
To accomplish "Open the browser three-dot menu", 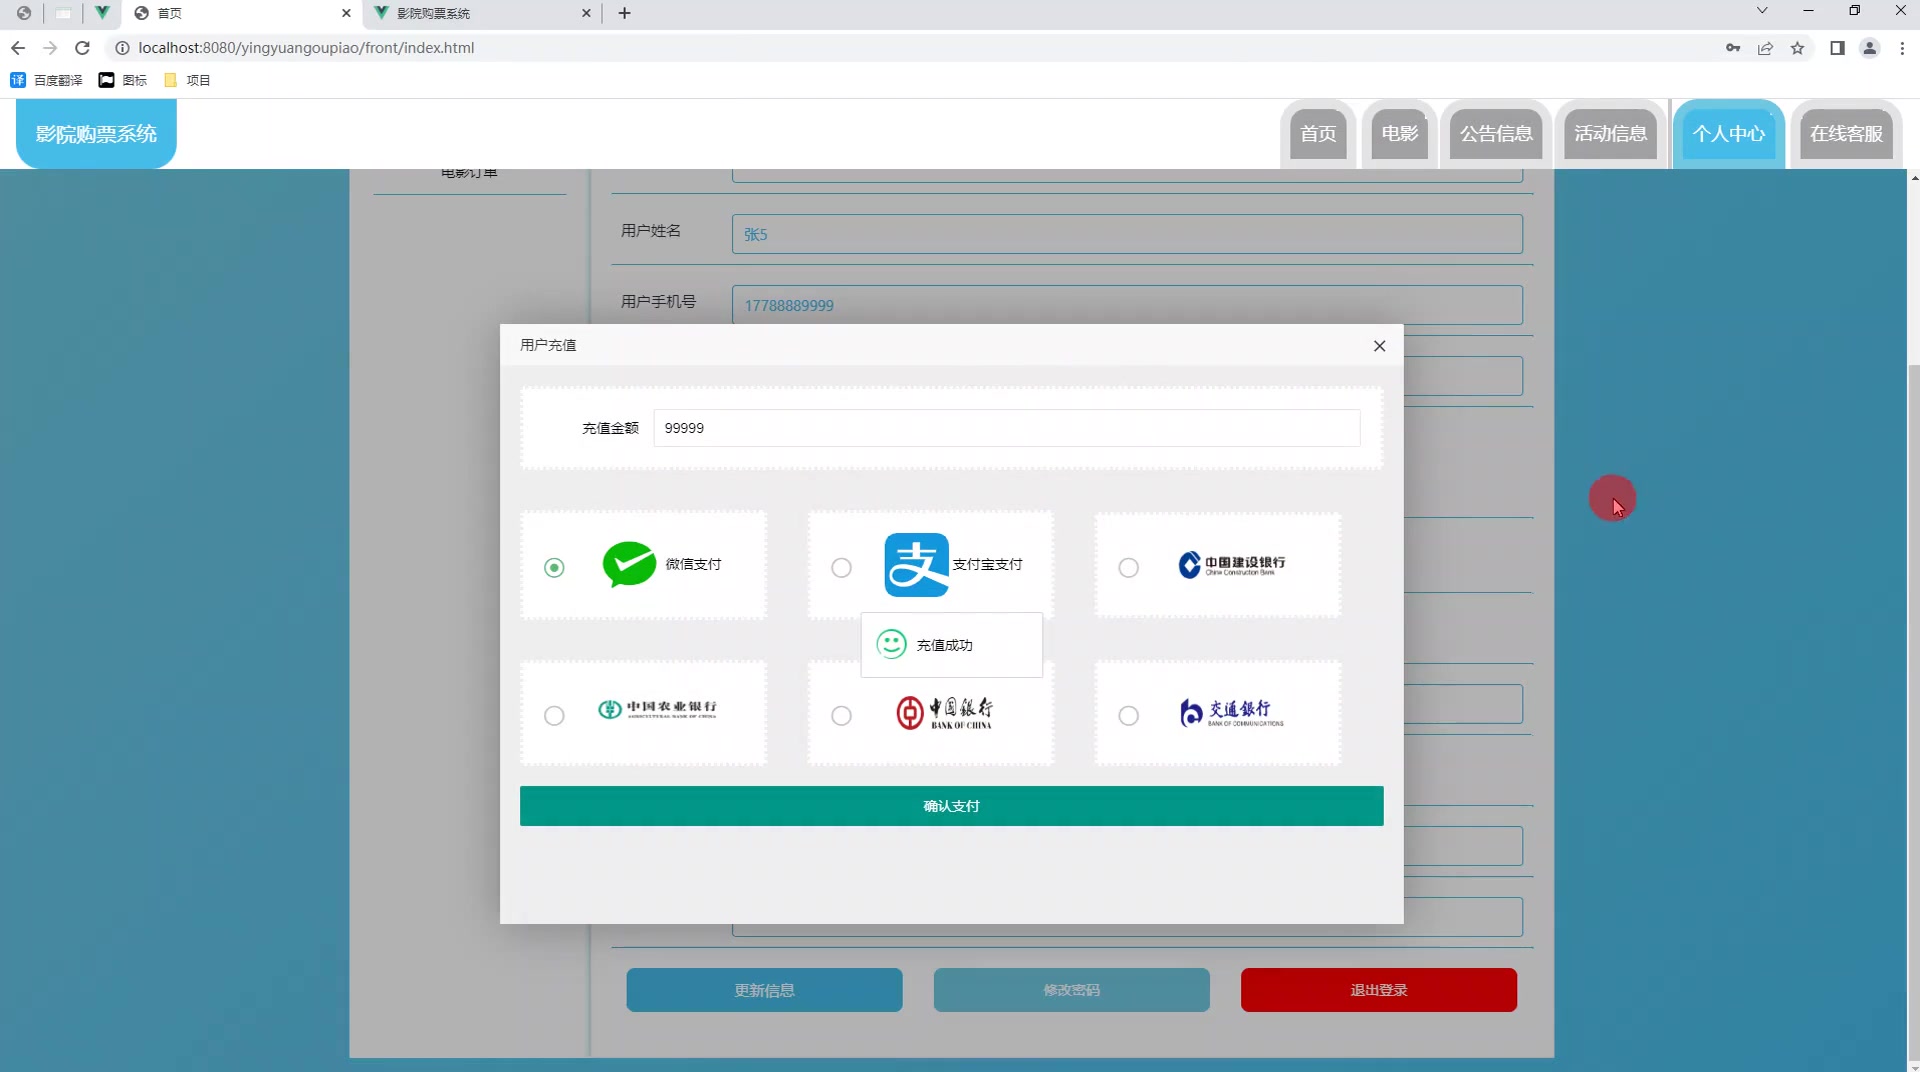I will click(1902, 48).
